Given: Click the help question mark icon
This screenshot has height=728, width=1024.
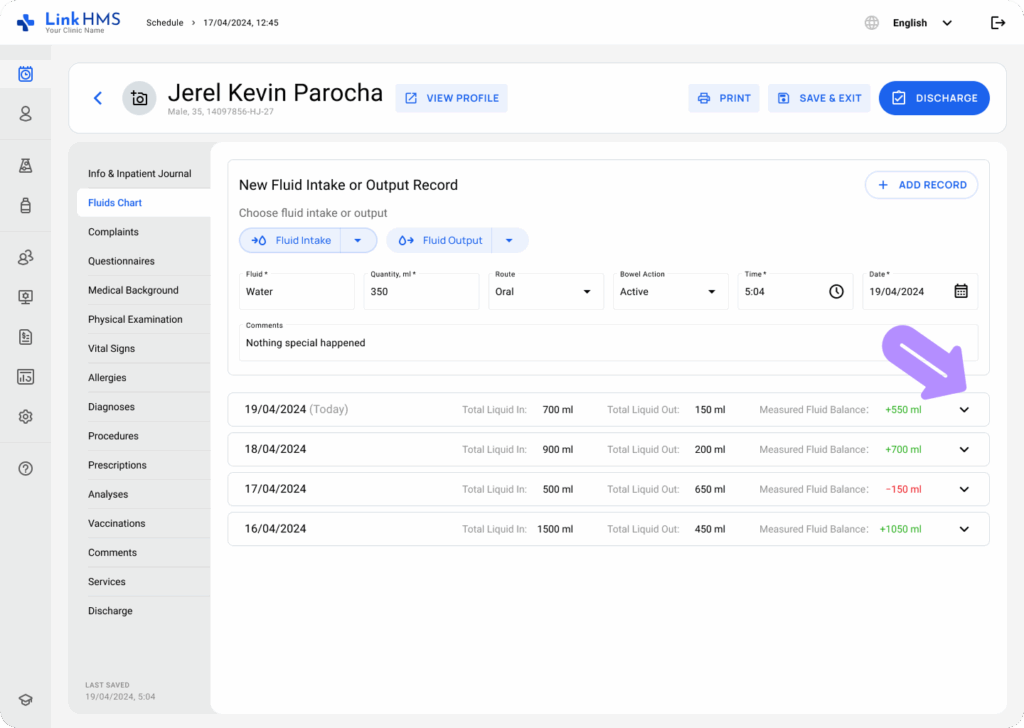Looking at the screenshot, I should coord(26,468).
